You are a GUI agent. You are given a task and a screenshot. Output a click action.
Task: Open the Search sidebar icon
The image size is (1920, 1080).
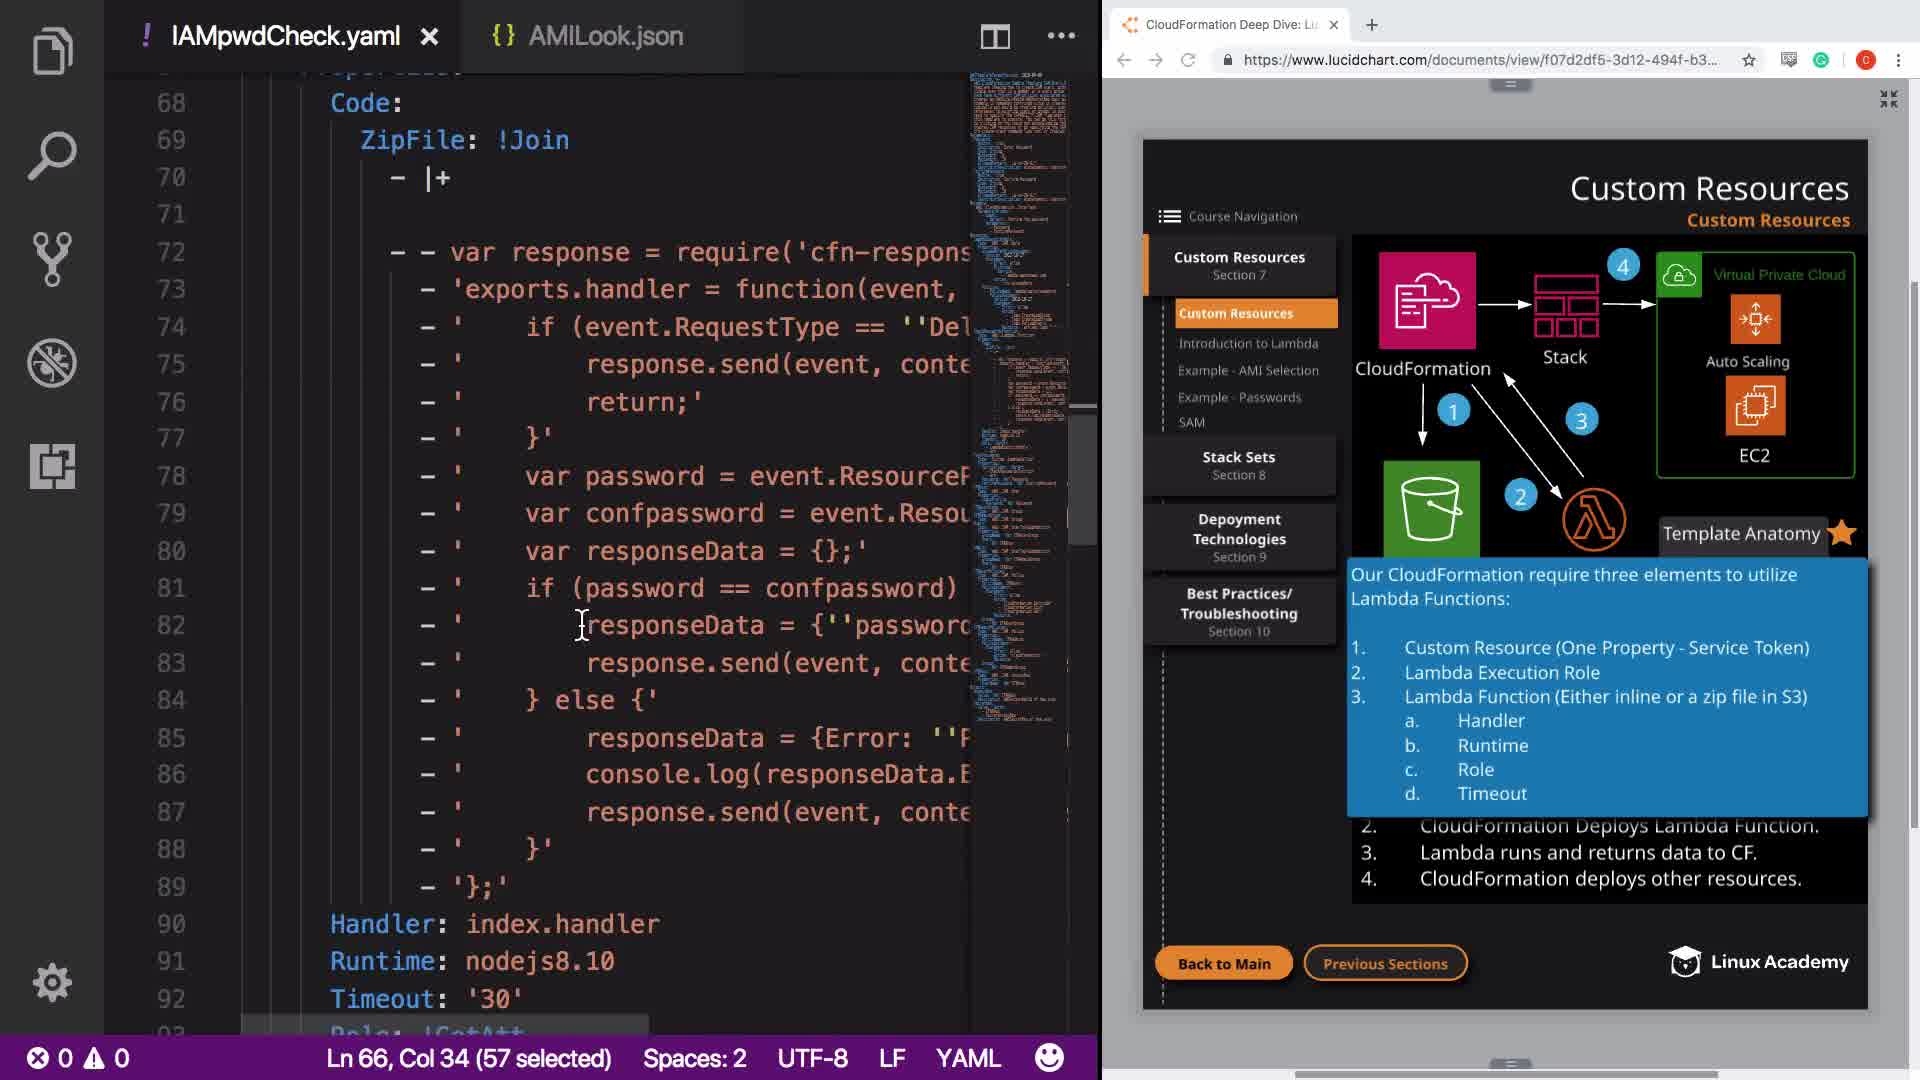coord(52,155)
